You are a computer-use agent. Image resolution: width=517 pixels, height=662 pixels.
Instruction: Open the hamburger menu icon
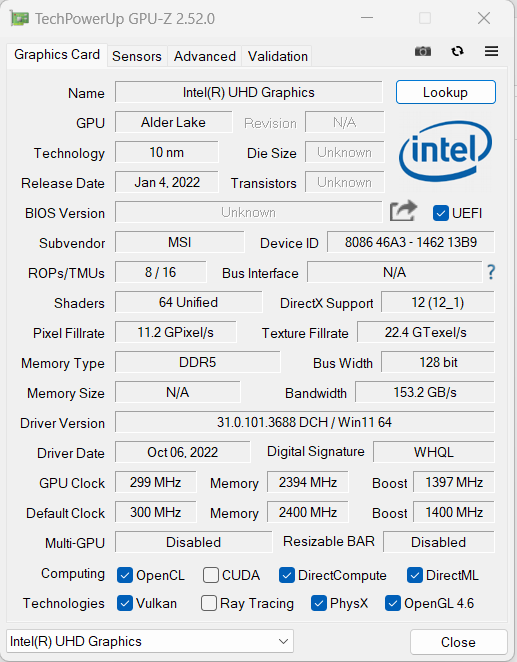point(491,52)
